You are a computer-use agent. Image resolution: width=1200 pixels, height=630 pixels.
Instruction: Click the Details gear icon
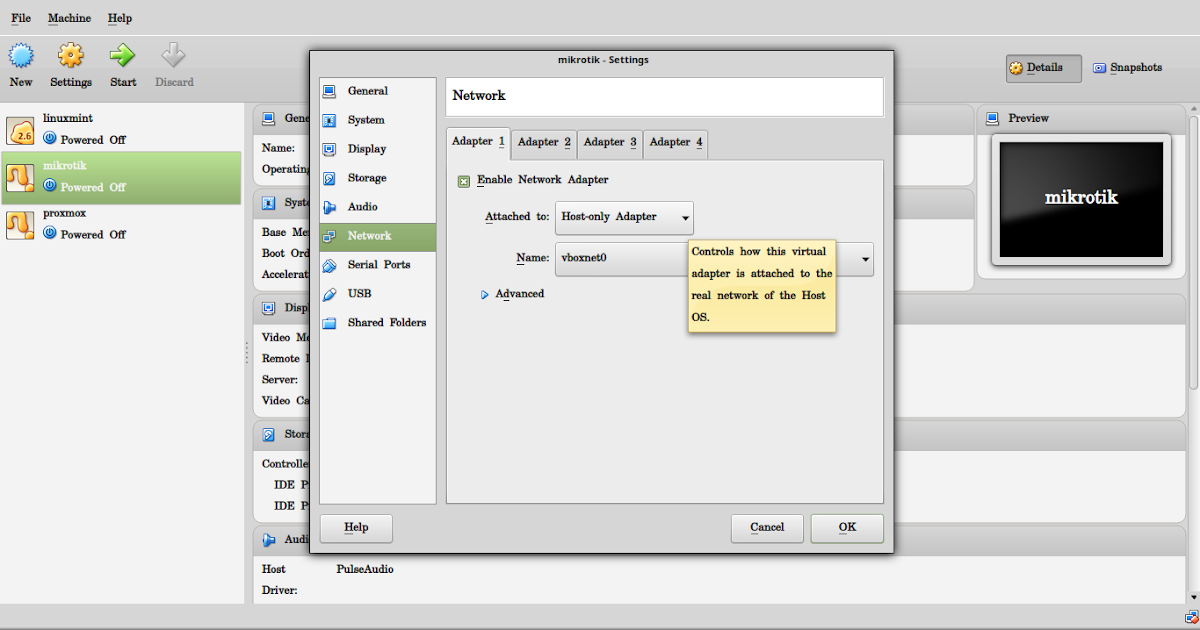1016,68
